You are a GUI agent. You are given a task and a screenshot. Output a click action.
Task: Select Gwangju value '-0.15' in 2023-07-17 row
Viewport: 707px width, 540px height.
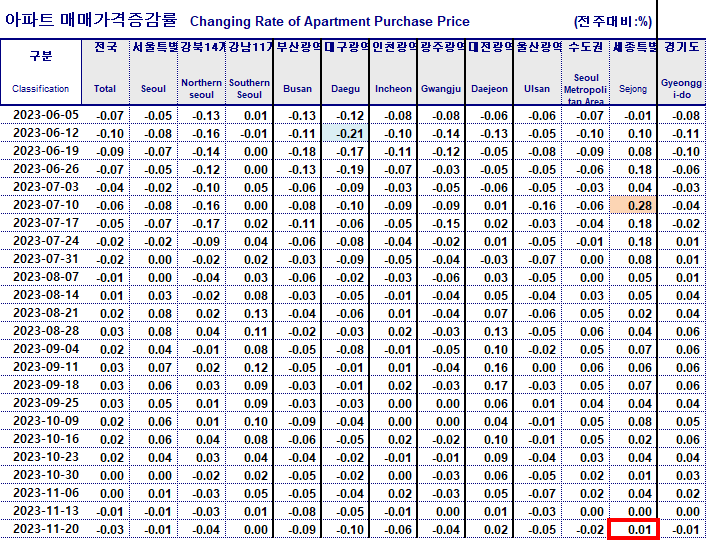(445, 224)
